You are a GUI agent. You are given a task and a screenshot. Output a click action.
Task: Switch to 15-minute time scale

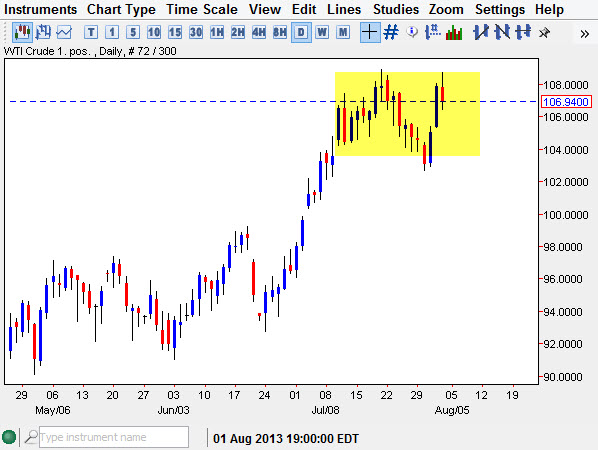pyautogui.click(x=175, y=32)
